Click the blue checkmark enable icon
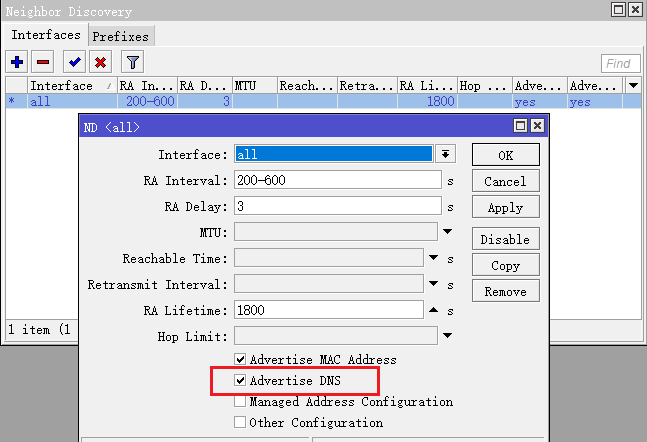Screen dimensions: 647x442 coord(75,62)
